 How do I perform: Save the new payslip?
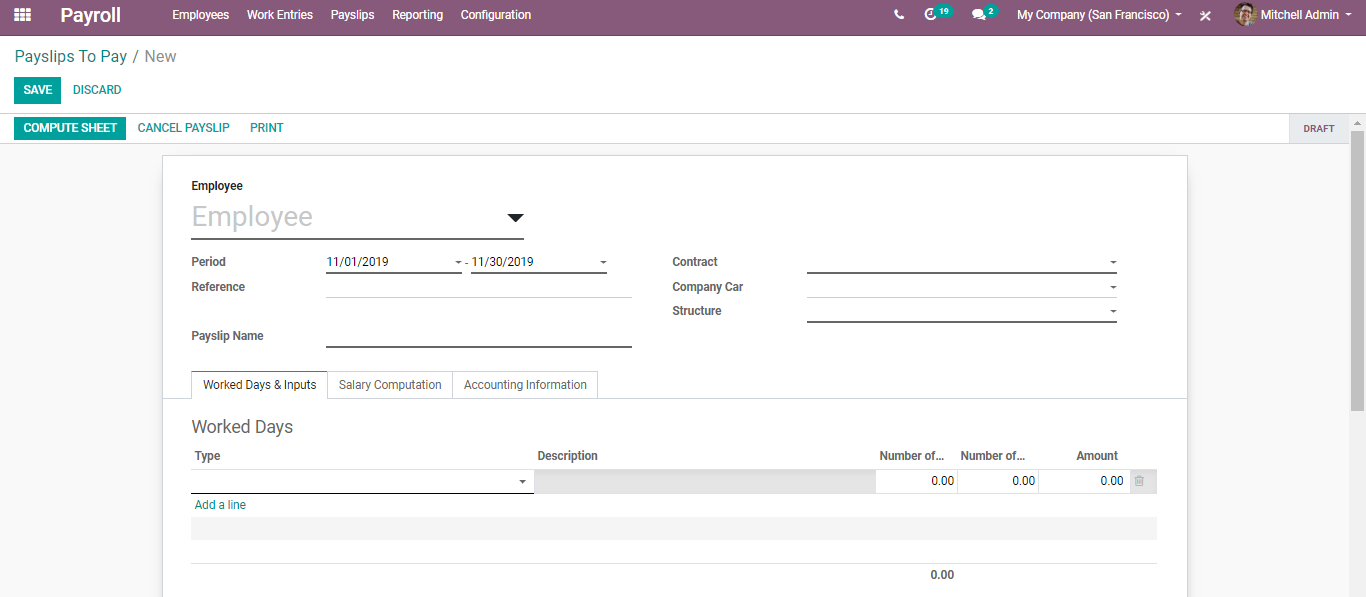coord(37,90)
